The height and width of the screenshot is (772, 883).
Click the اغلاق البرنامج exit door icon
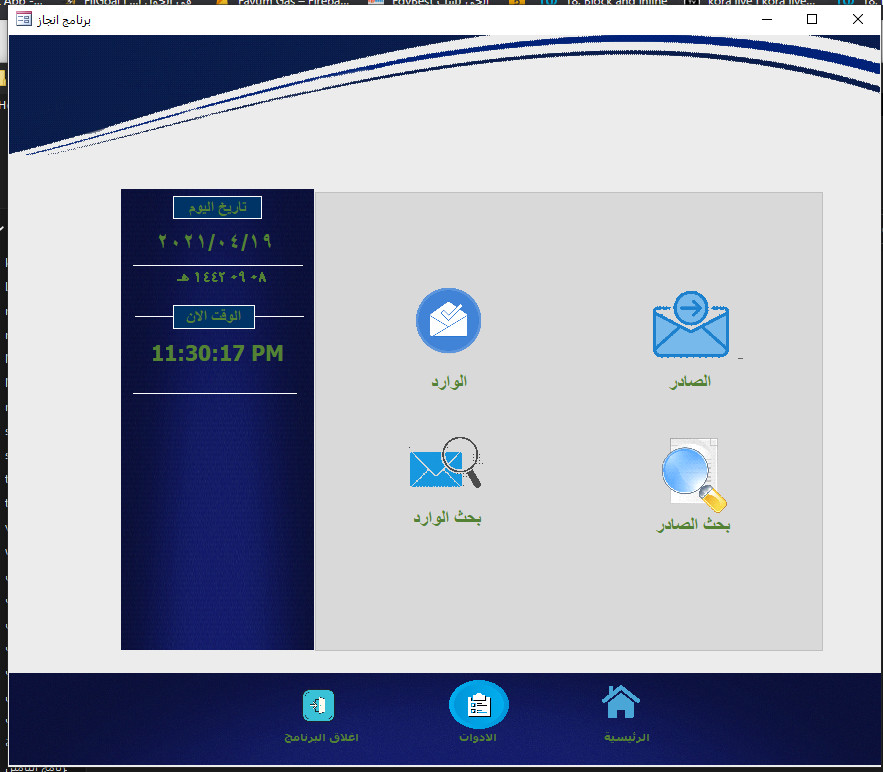(319, 705)
